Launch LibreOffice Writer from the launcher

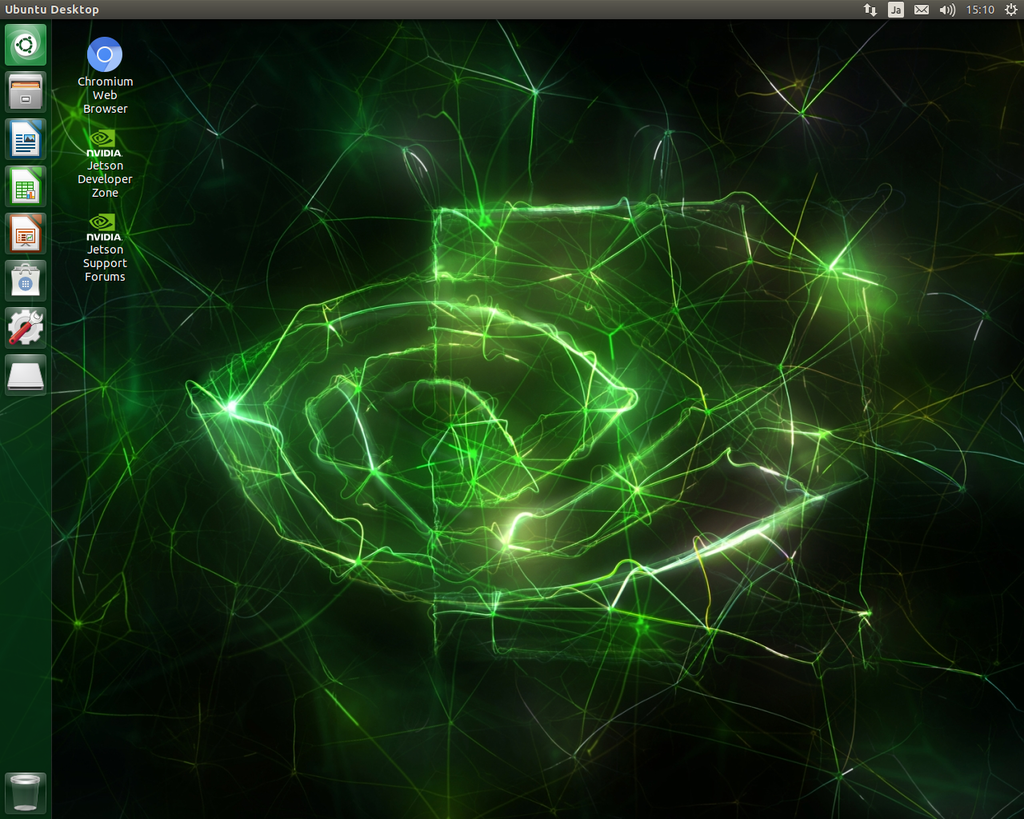tap(25, 139)
